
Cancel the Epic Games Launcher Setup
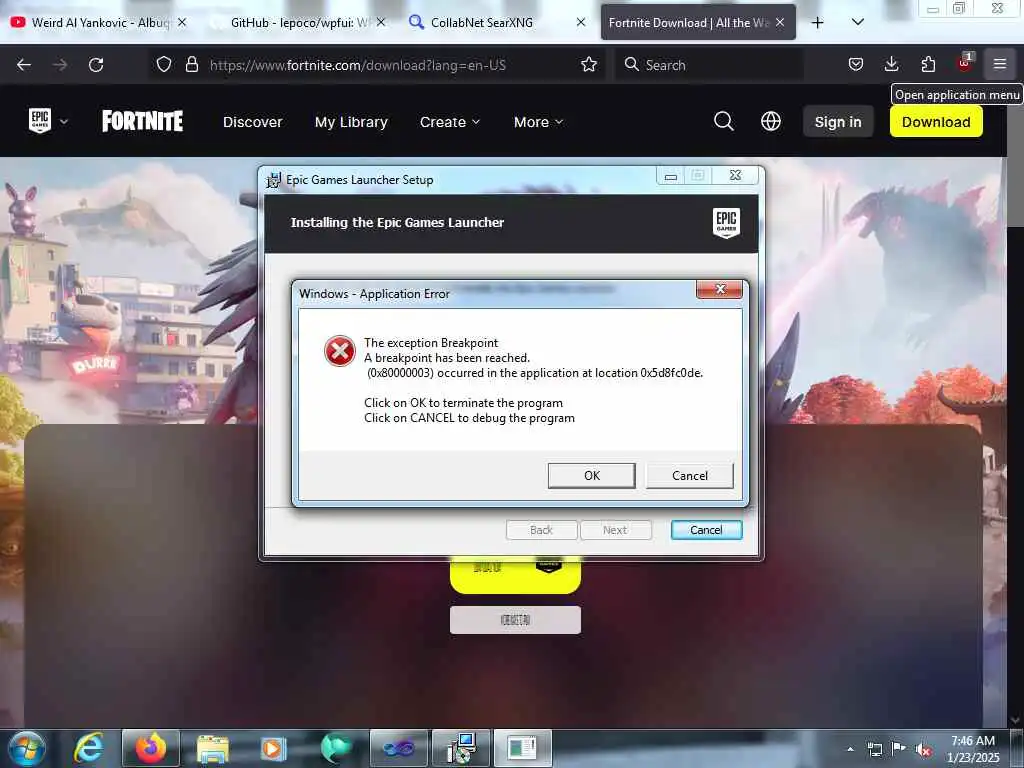pos(706,530)
